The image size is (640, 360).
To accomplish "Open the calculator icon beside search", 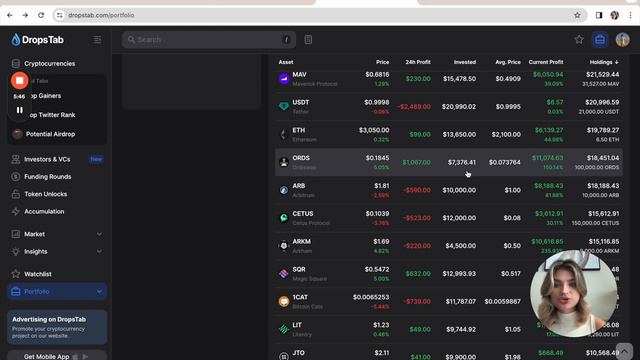I will 308,40.
